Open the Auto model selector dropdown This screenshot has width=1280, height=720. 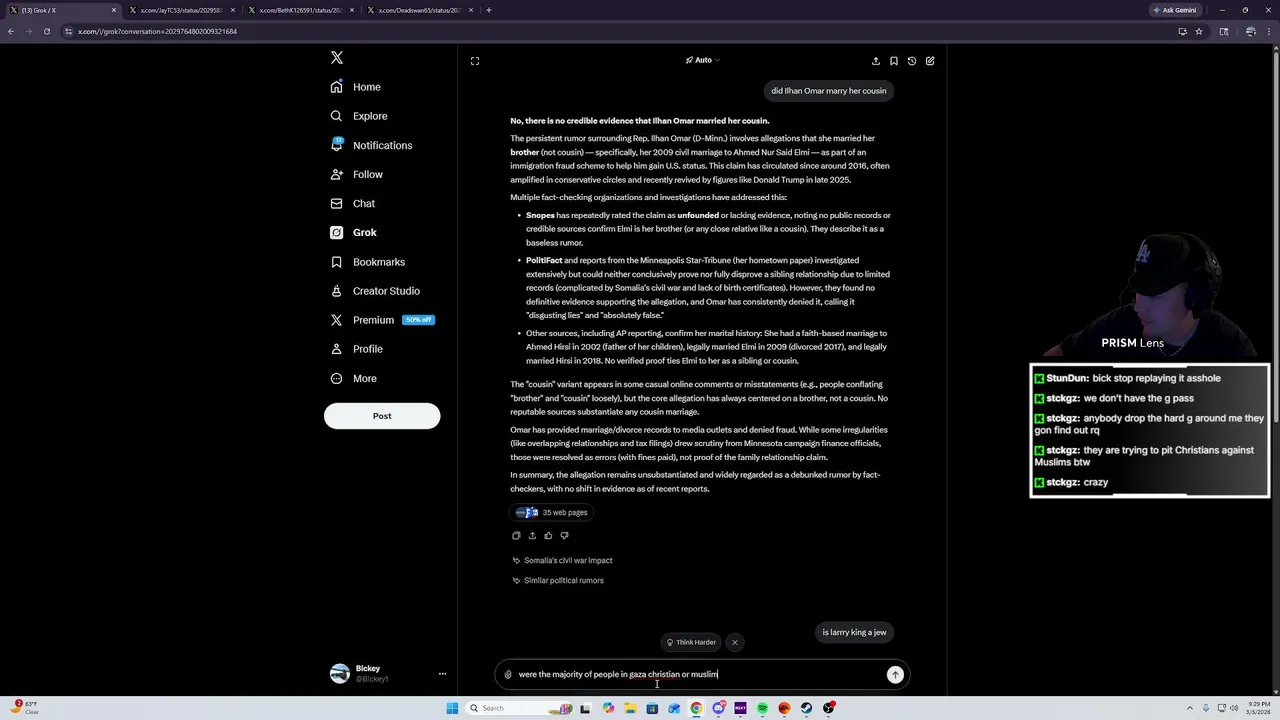tap(702, 60)
